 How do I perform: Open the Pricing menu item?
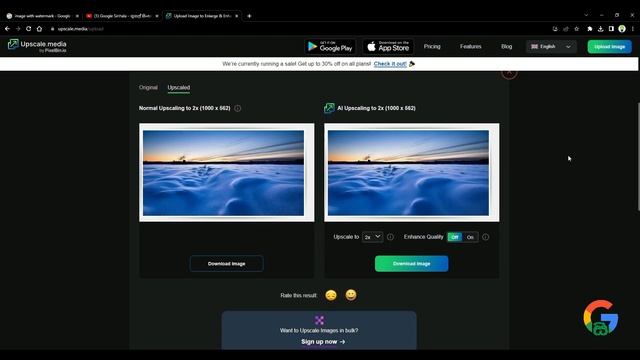(x=432, y=47)
